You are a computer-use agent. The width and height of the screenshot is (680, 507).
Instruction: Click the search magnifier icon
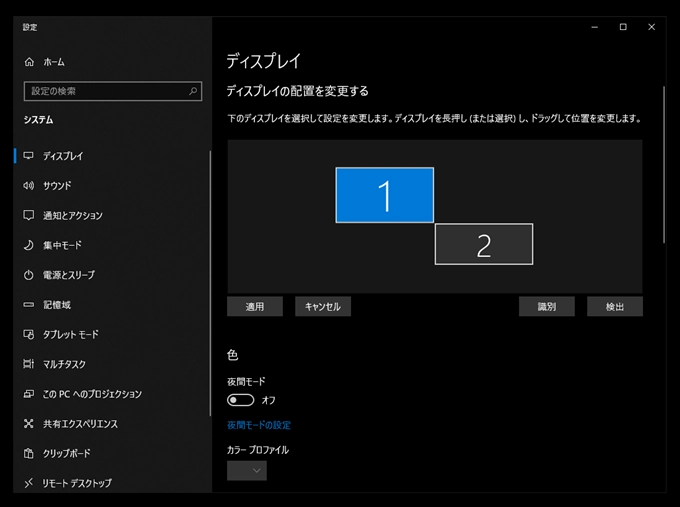pyautogui.click(x=193, y=91)
